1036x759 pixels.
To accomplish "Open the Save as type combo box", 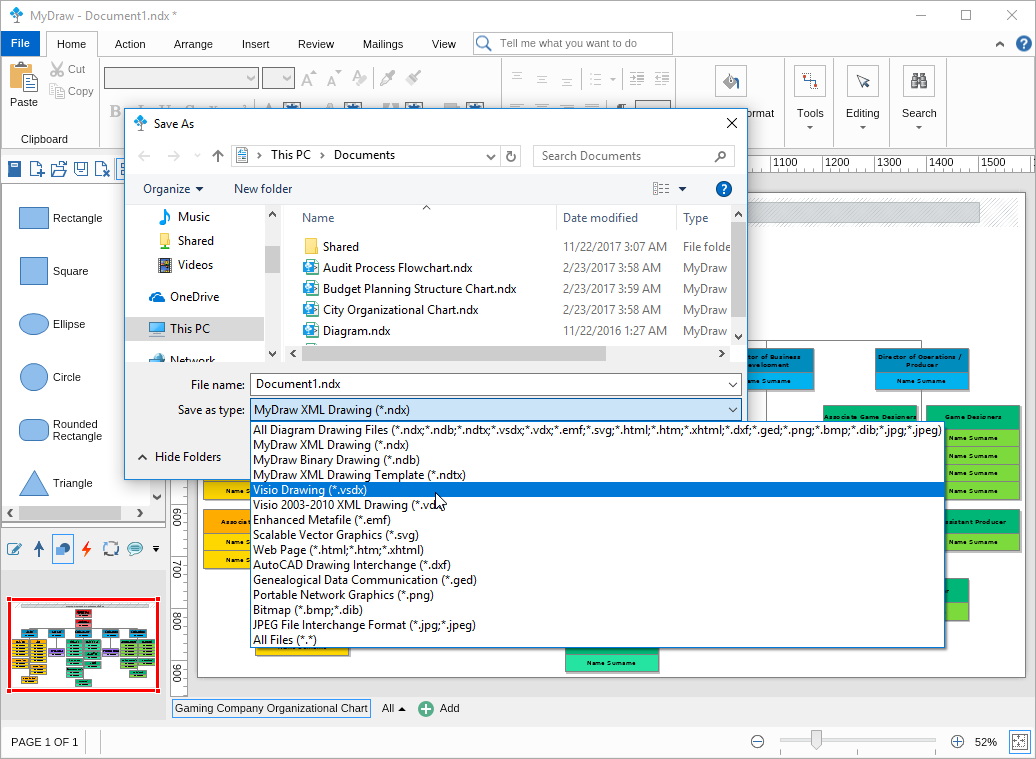I will click(x=496, y=410).
